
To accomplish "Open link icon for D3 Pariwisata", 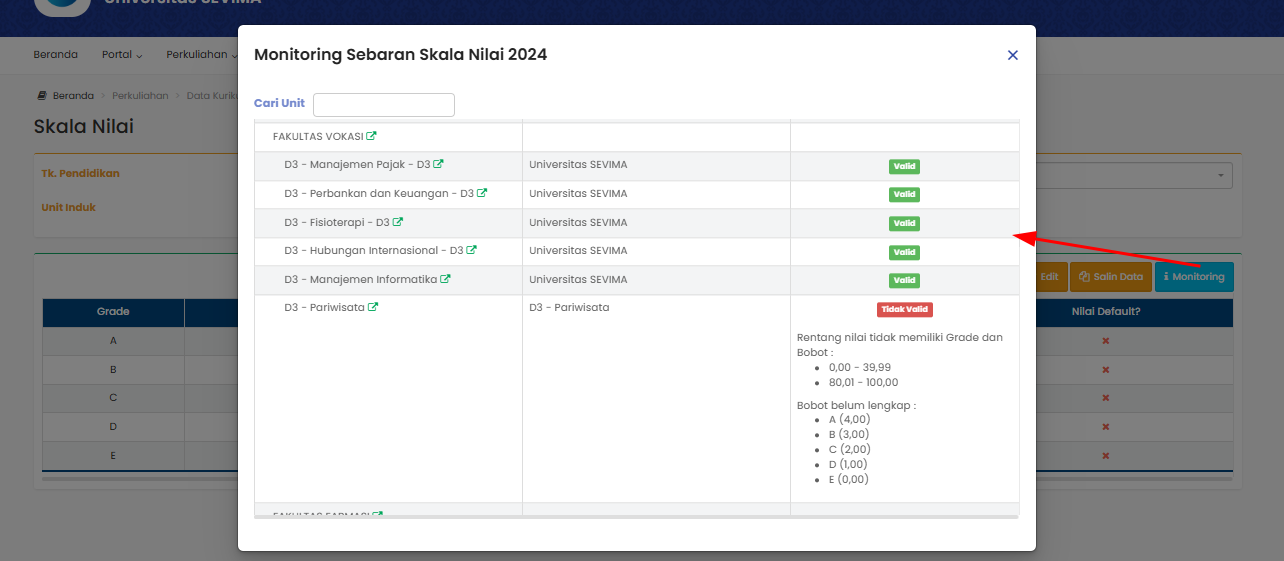I will click(373, 307).
